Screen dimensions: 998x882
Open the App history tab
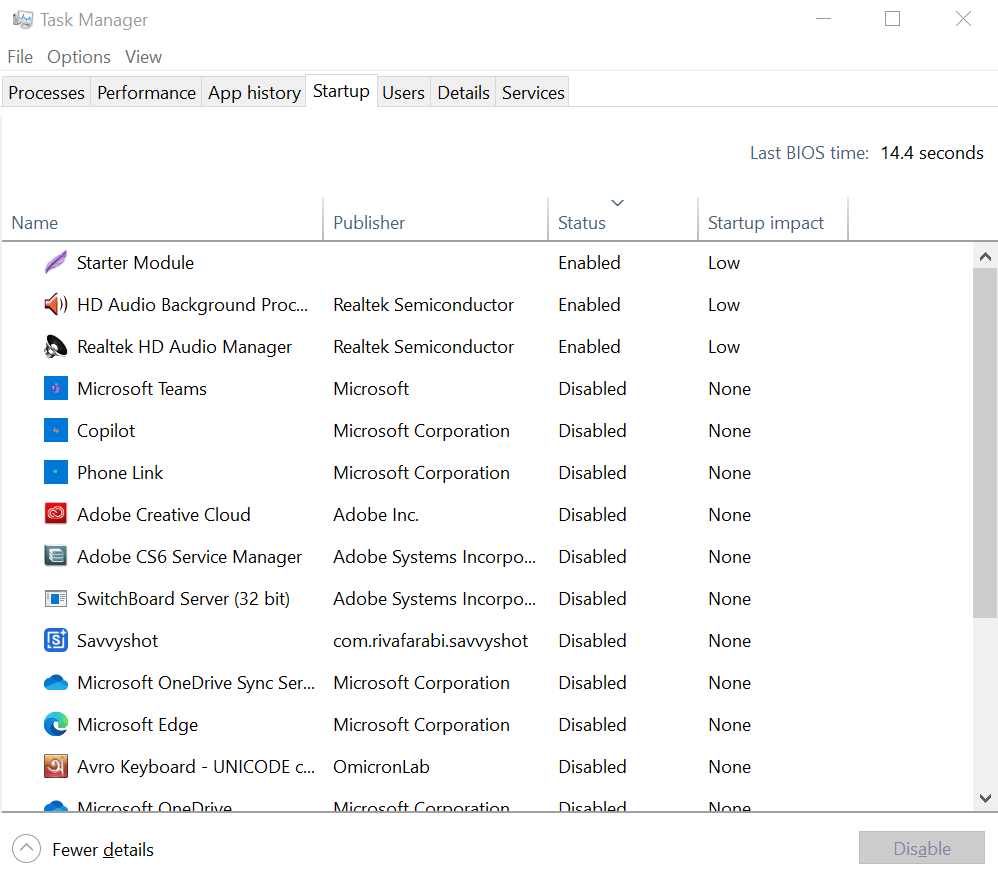254,93
